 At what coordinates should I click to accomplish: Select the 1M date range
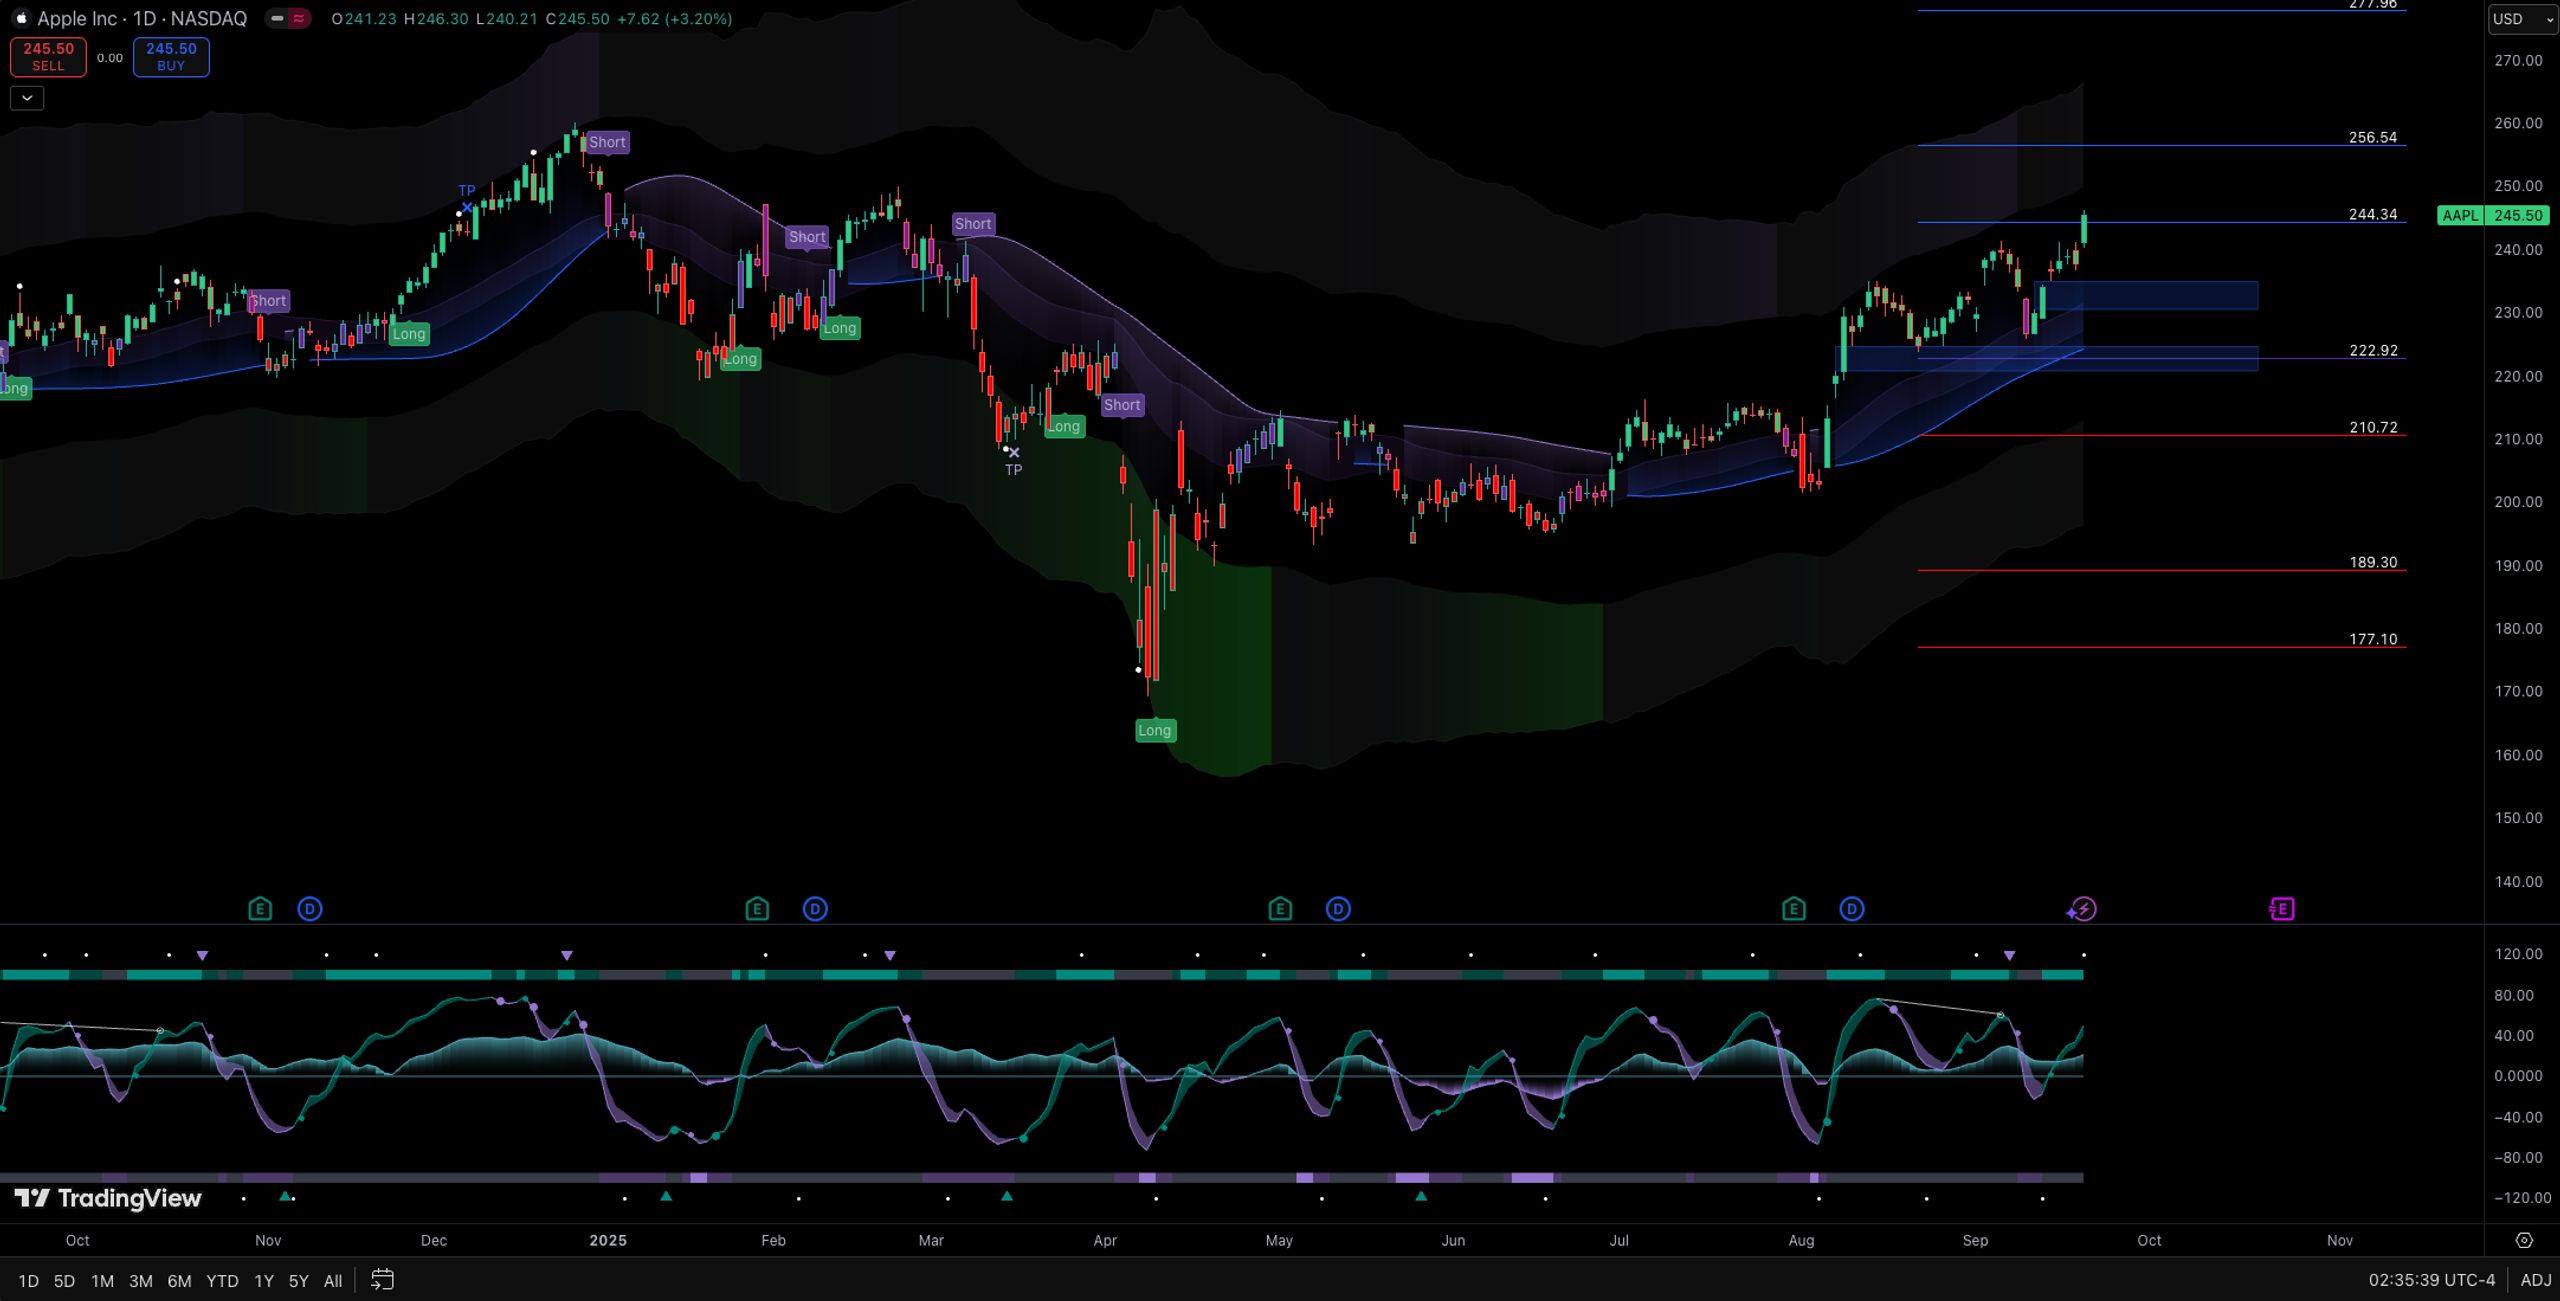pyautogui.click(x=102, y=1280)
